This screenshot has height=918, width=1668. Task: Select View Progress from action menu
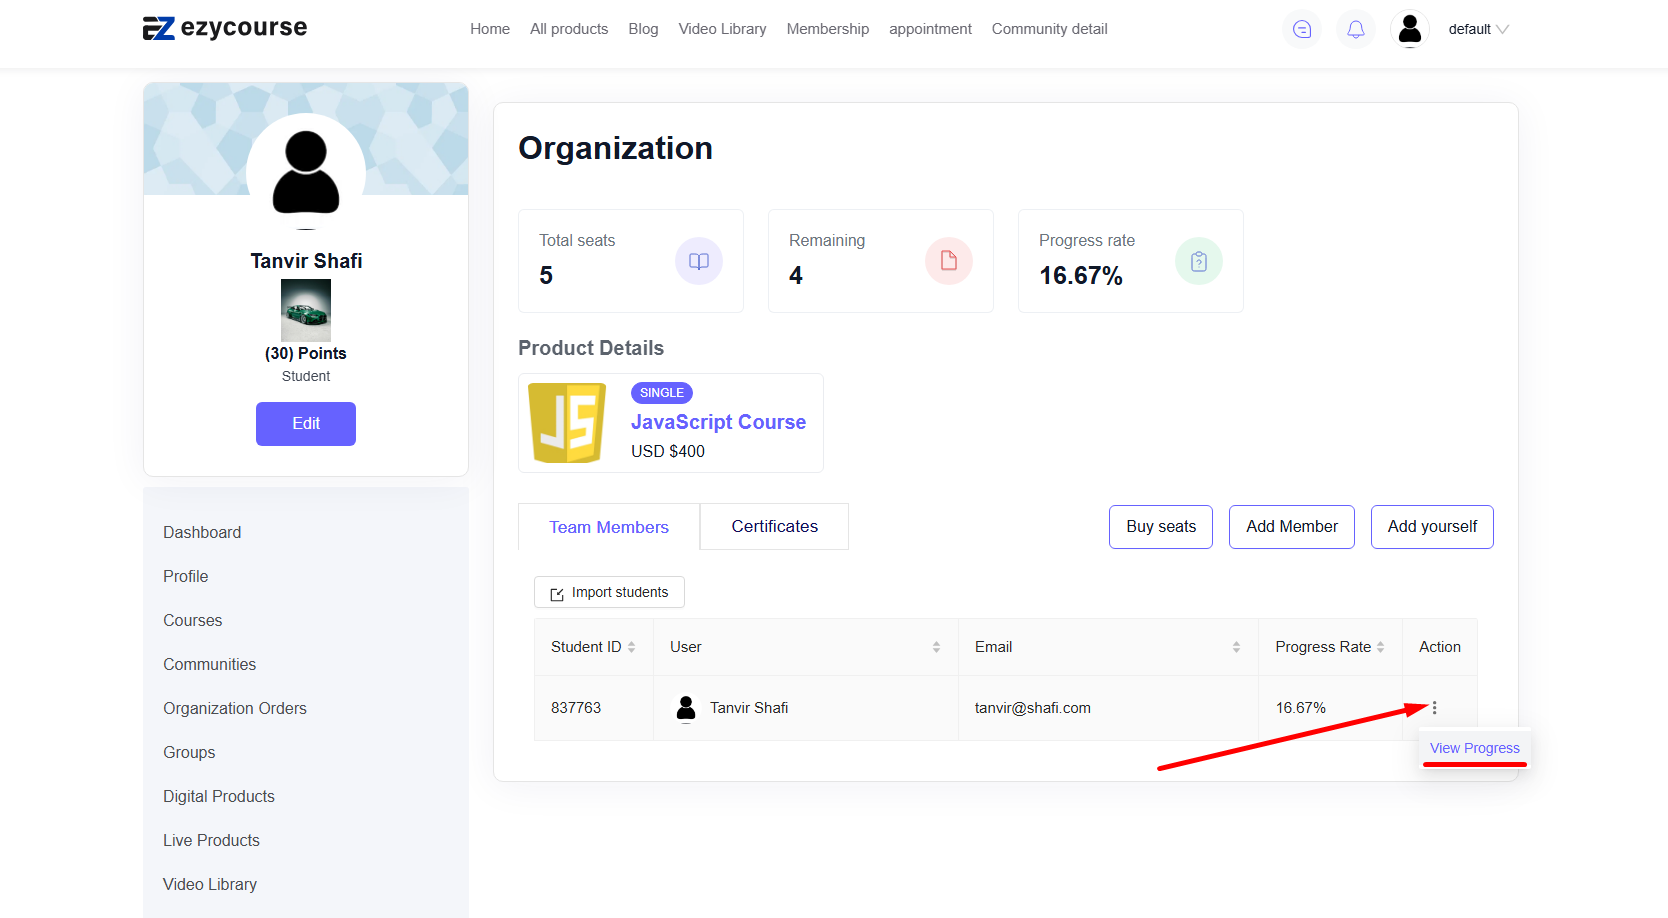1474,748
